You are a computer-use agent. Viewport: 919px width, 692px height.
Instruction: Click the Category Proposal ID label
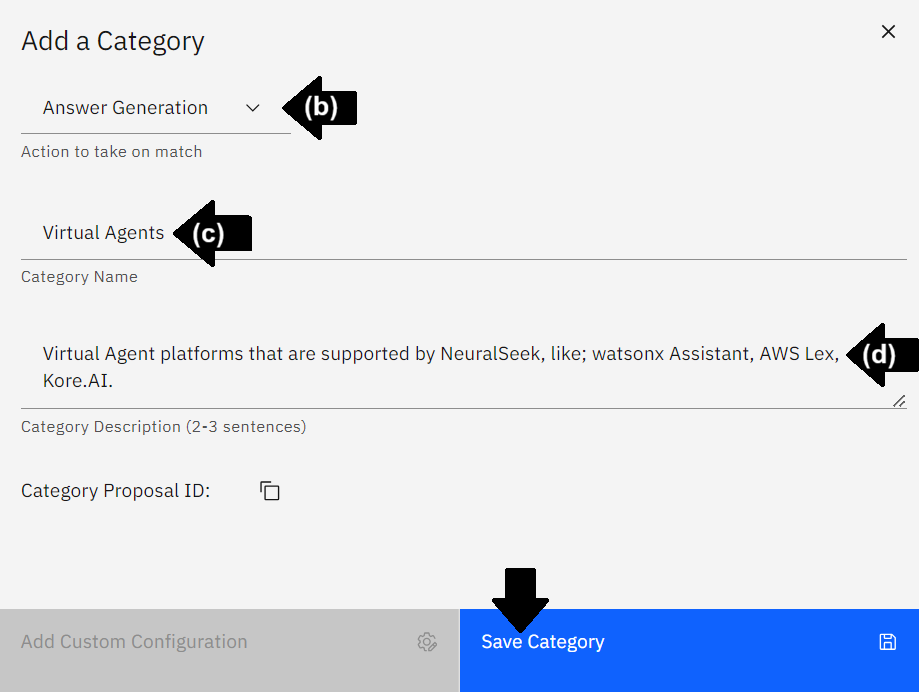pos(115,490)
